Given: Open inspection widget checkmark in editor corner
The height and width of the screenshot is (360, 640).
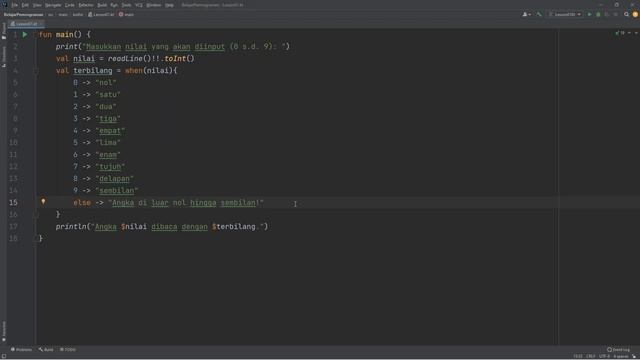Looking at the screenshot, I should (620, 33).
